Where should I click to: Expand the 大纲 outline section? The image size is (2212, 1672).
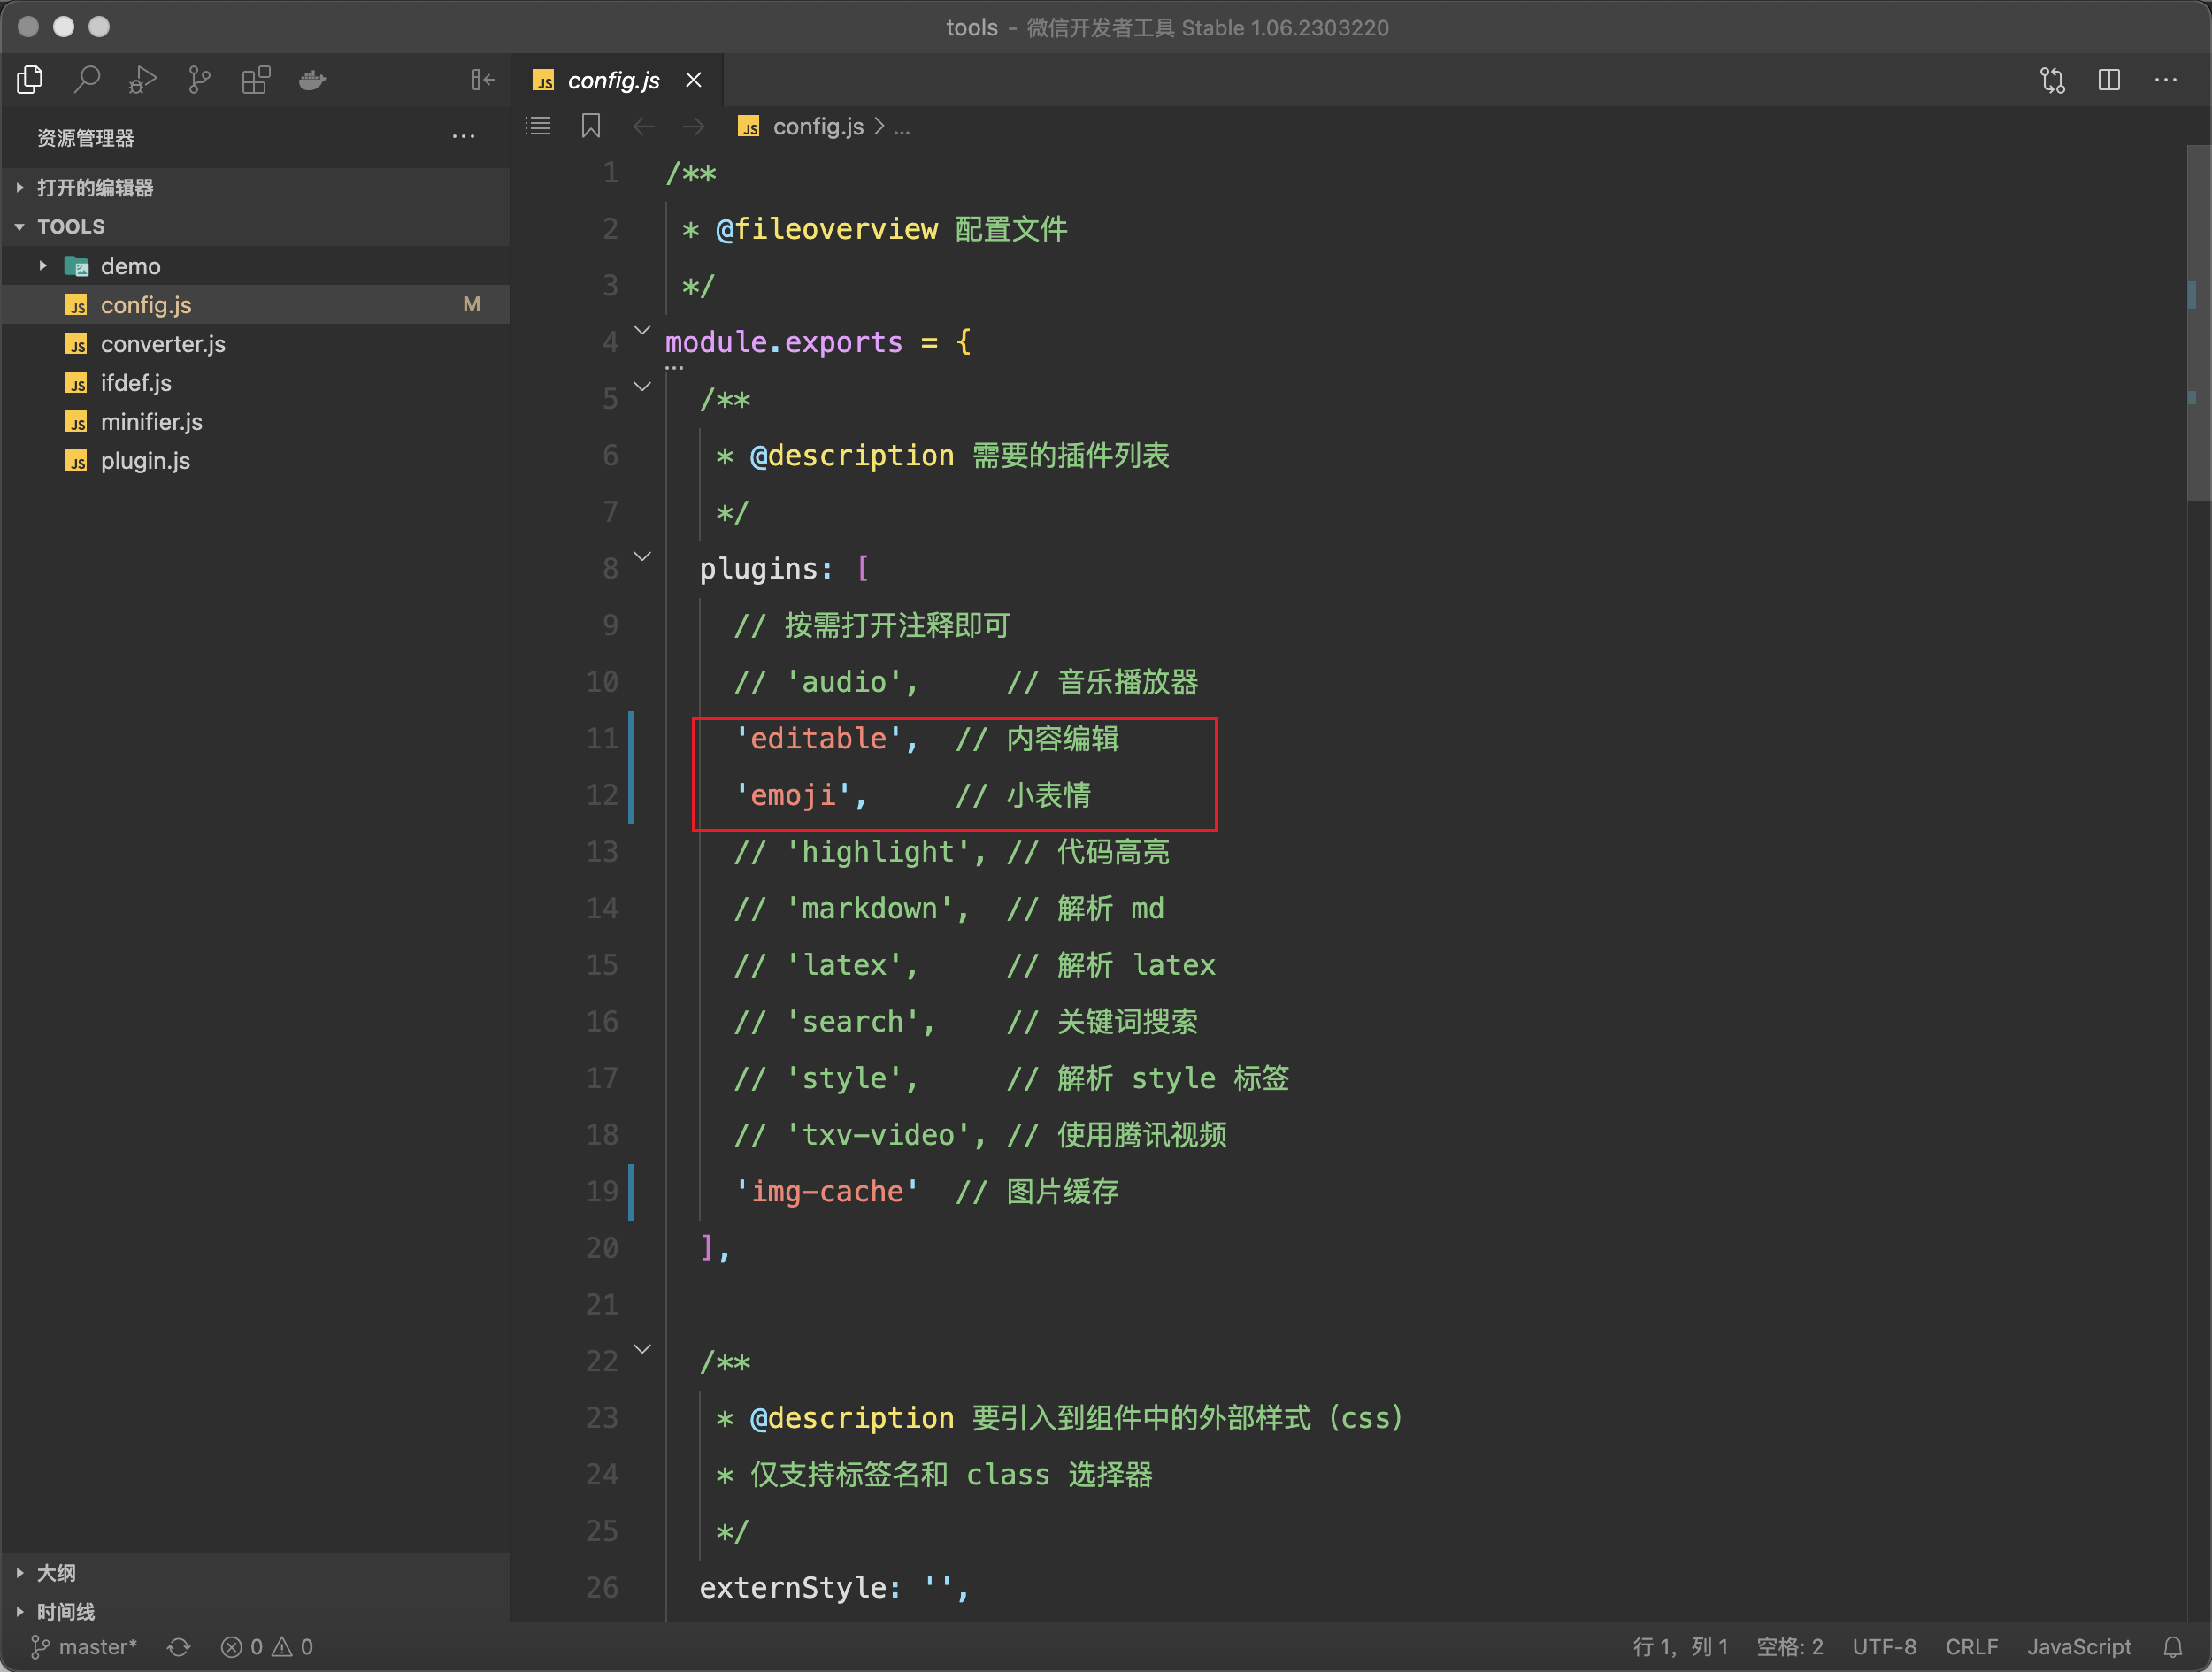pyautogui.click(x=256, y=1573)
